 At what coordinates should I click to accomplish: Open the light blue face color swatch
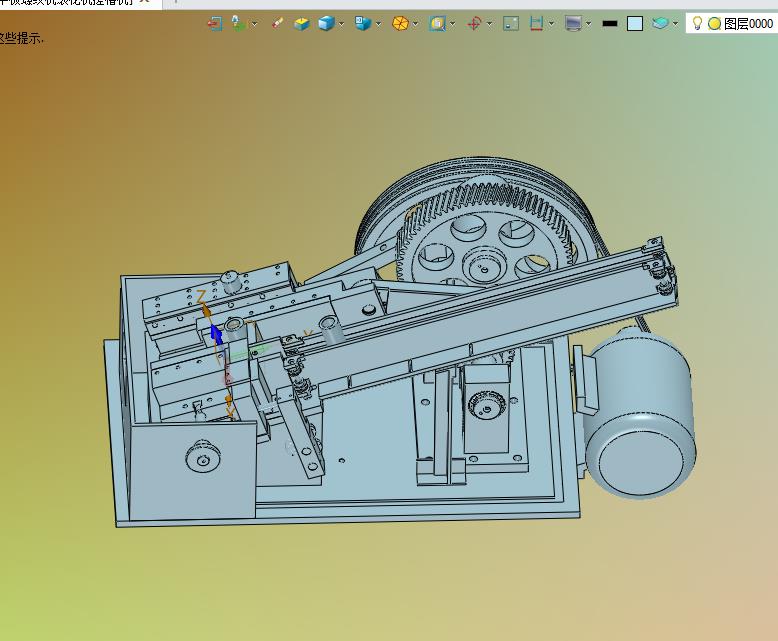click(x=635, y=23)
